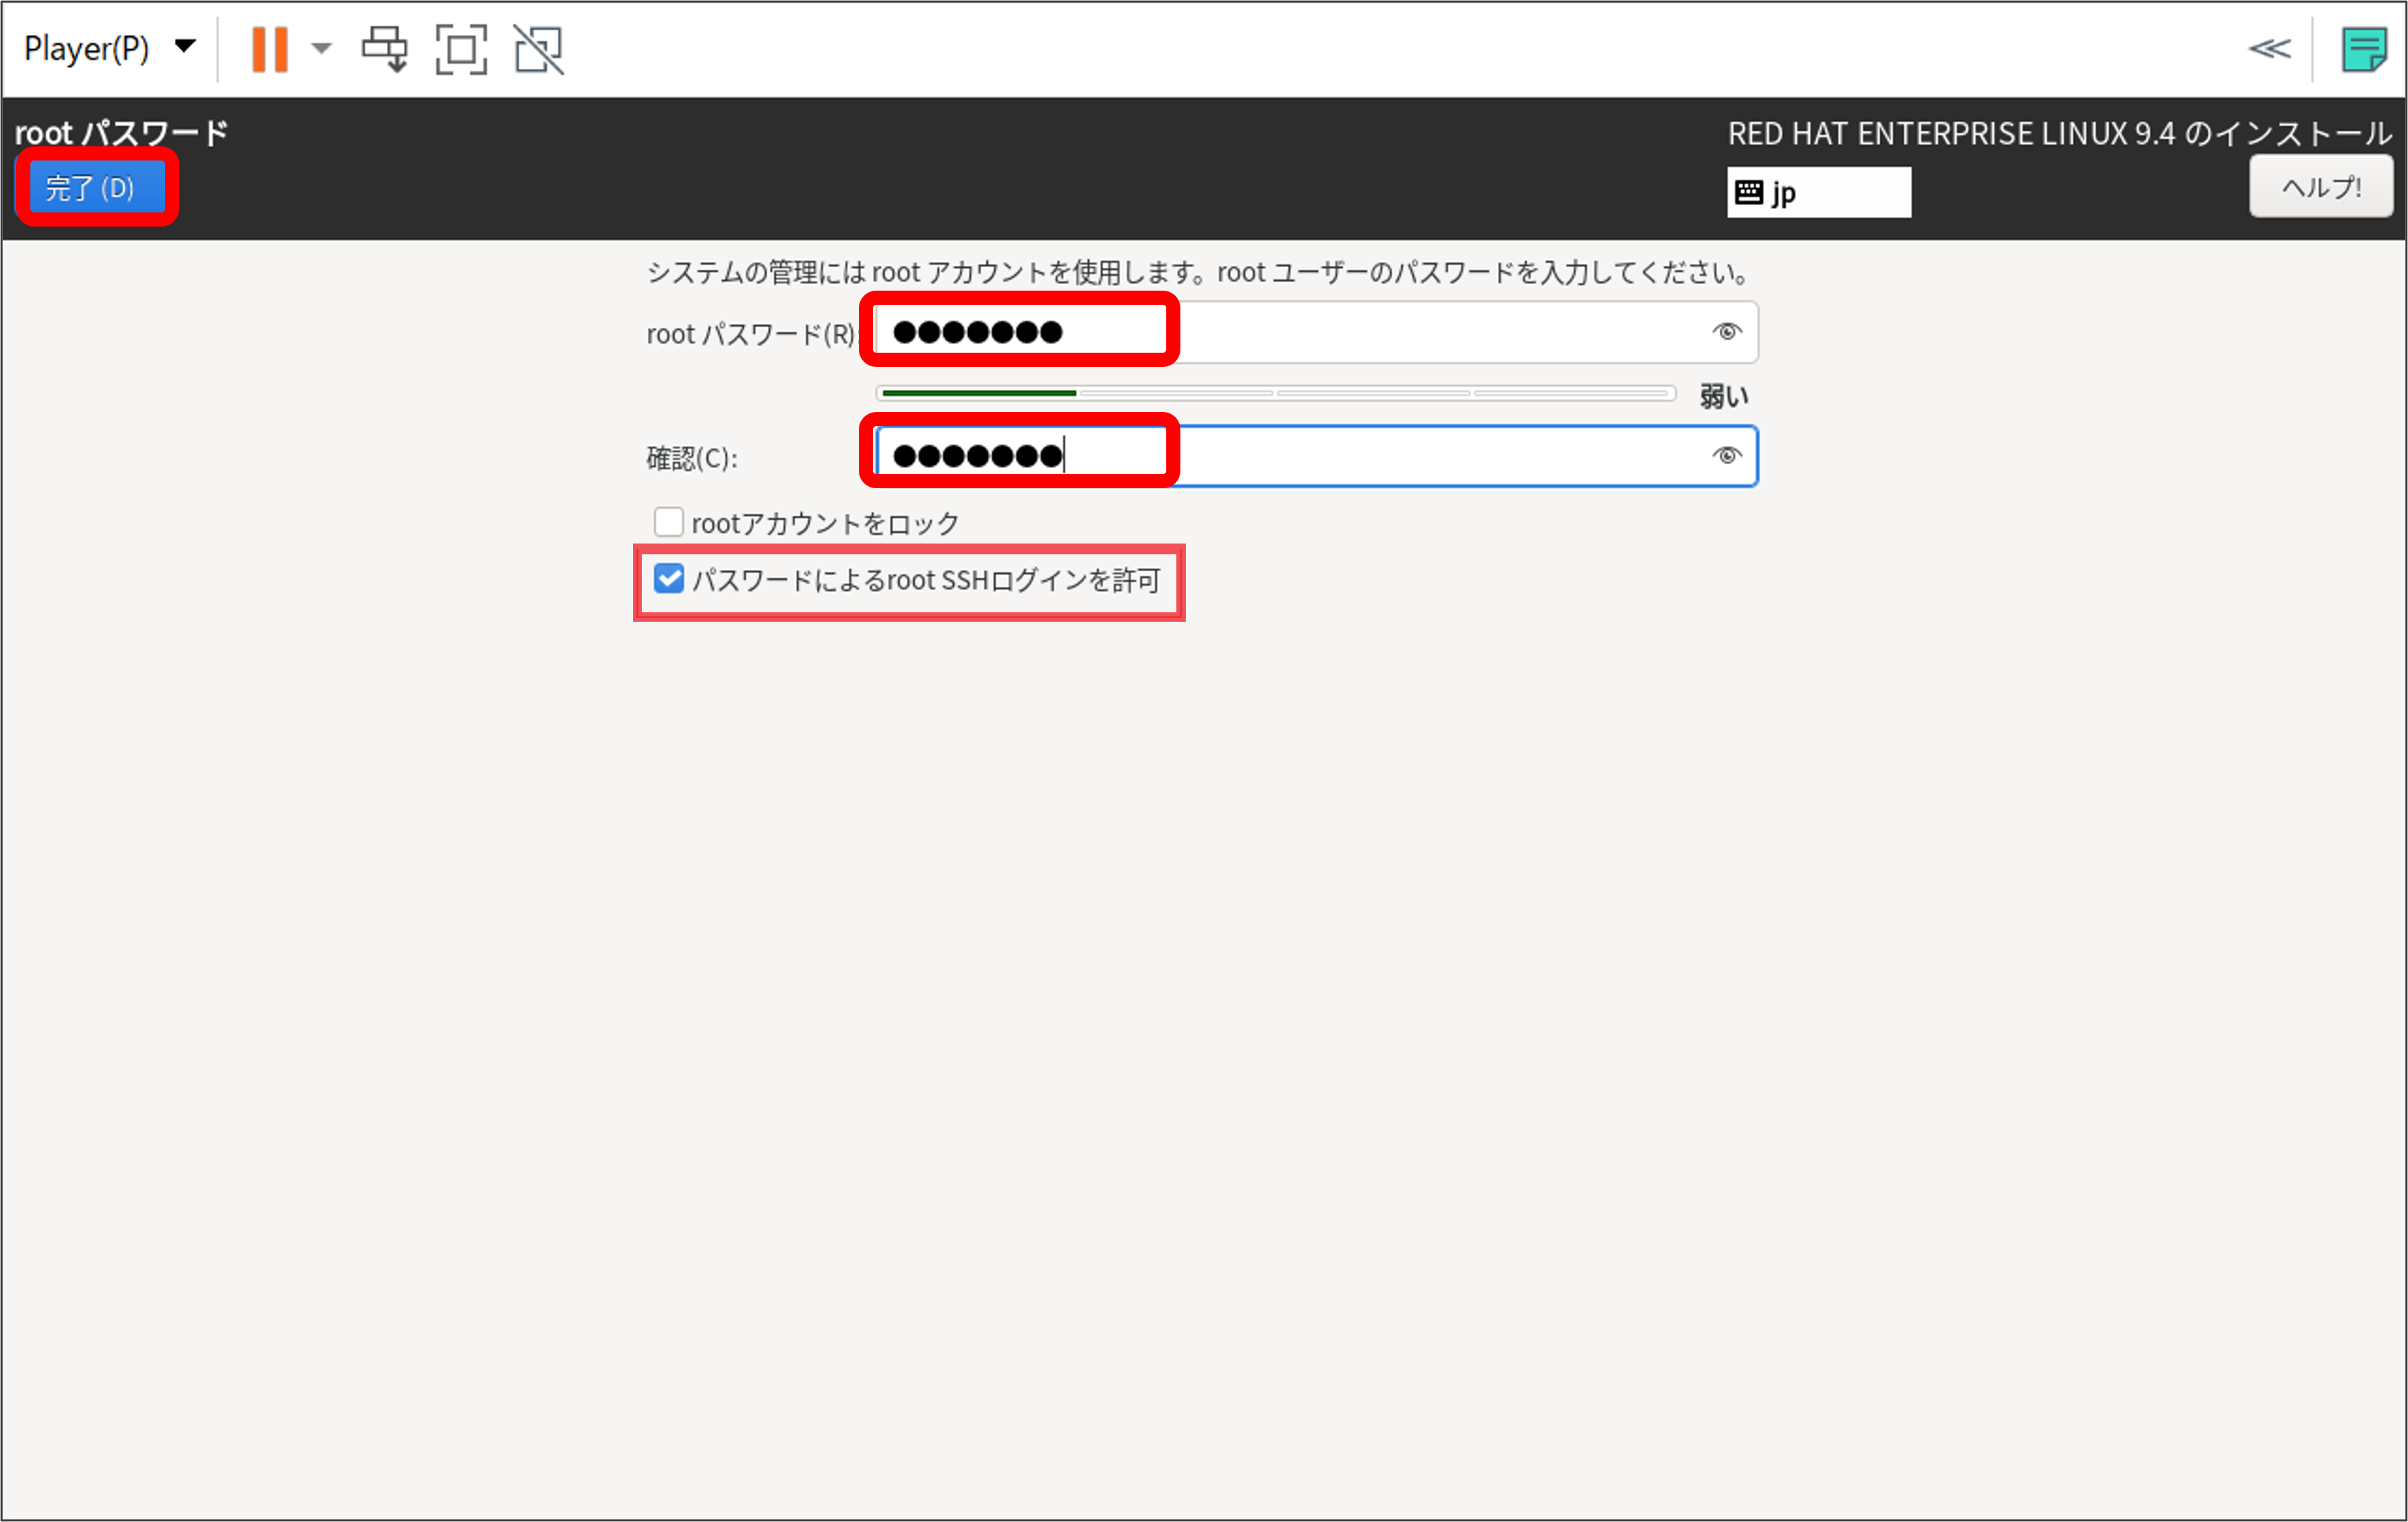The height and width of the screenshot is (1522, 2408).
Task: Click the root パスワード header title
Action: (121, 132)
